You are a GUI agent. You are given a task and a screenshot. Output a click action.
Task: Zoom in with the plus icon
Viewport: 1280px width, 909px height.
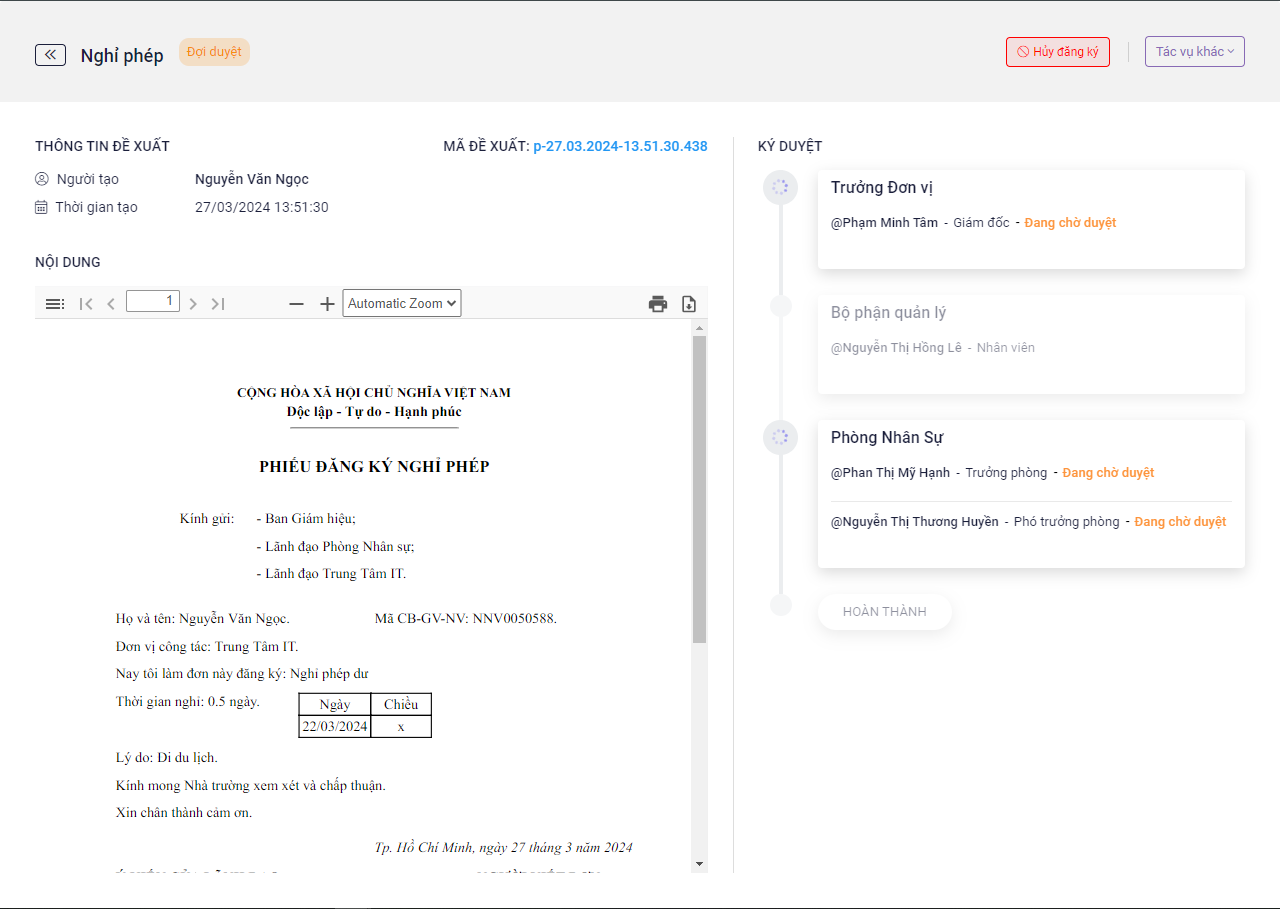(327, 304)
